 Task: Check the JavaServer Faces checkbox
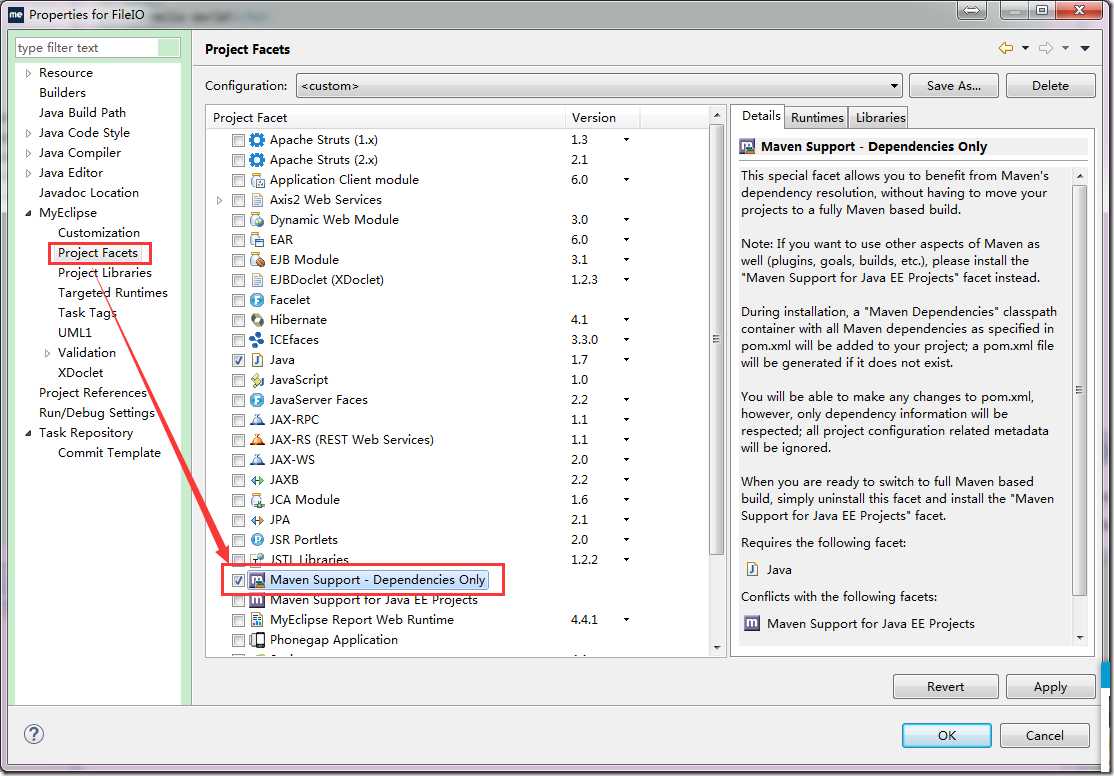(x=238, y=401)
